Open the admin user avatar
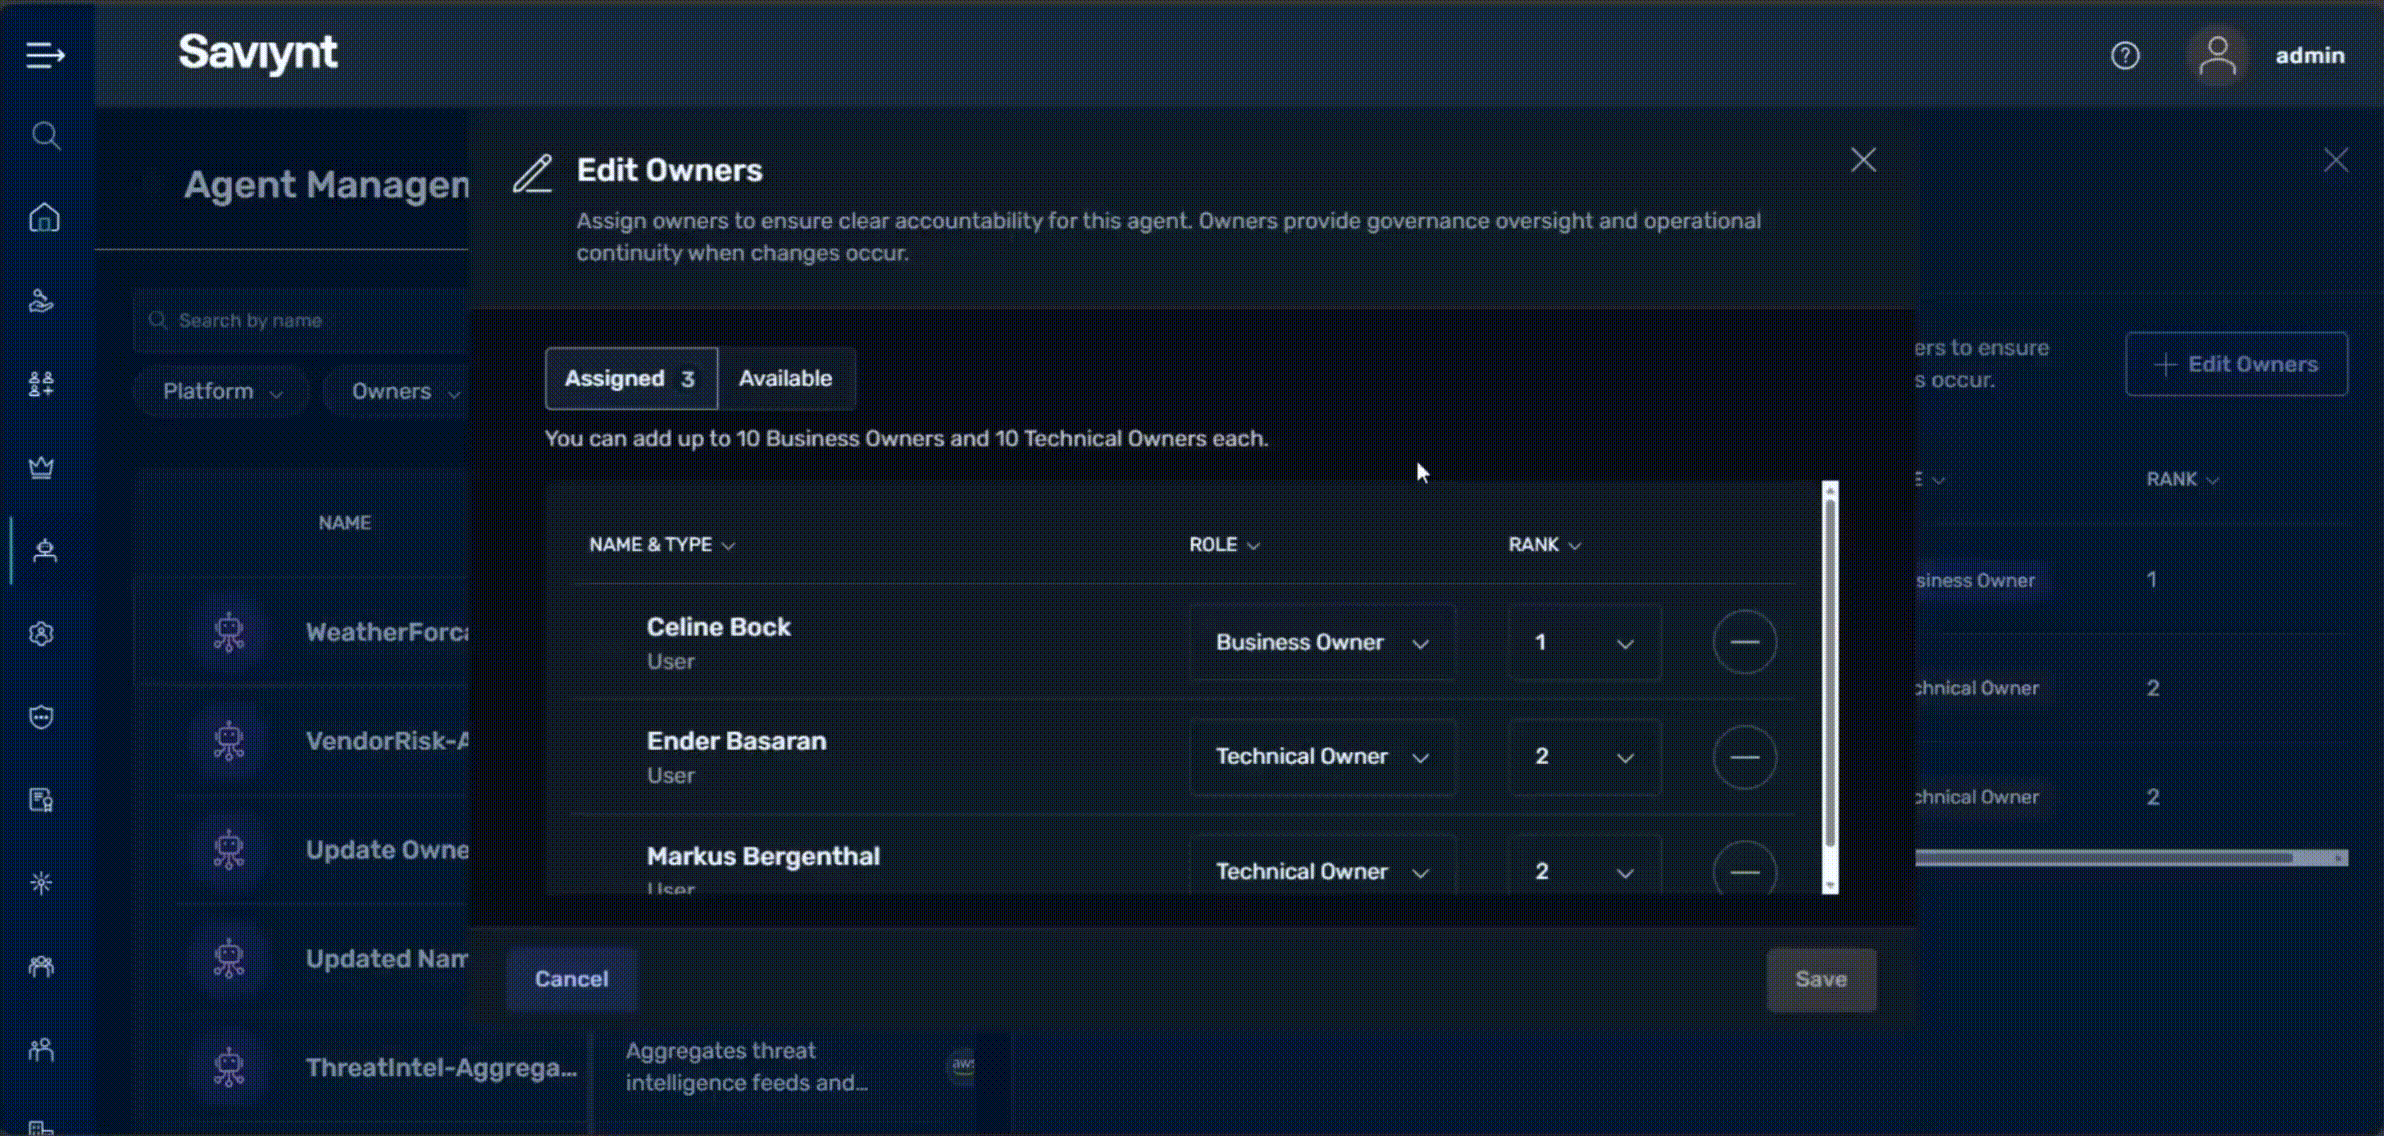Viewport: 2384px width, 1136px height. [2217, 56]
